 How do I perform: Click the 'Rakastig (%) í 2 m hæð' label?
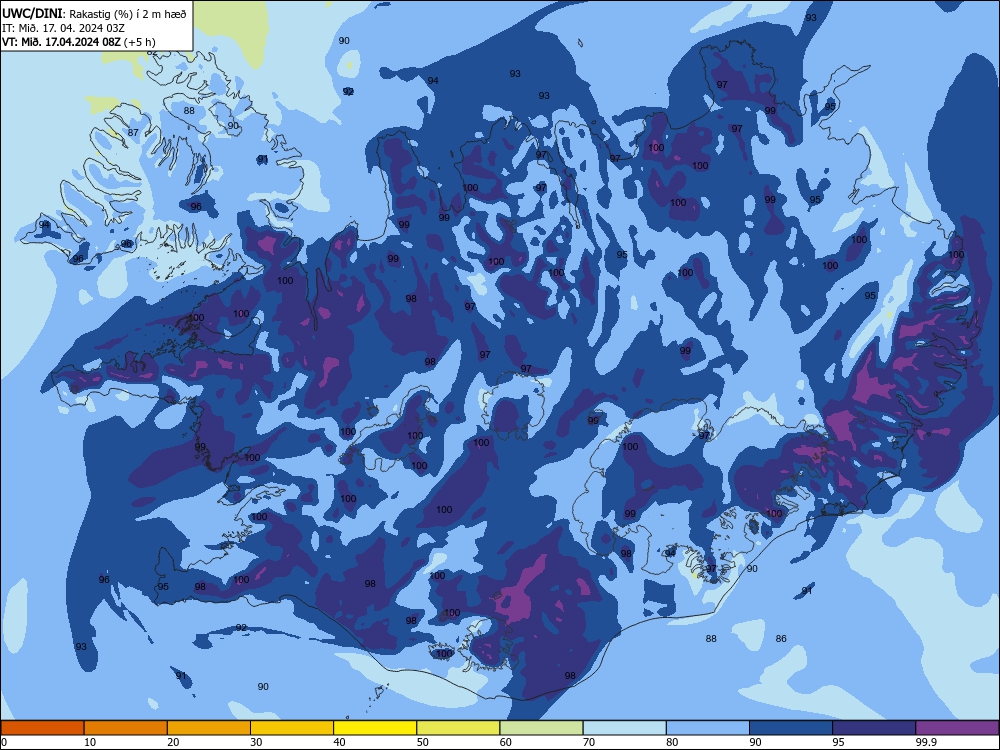pos(128,13)
